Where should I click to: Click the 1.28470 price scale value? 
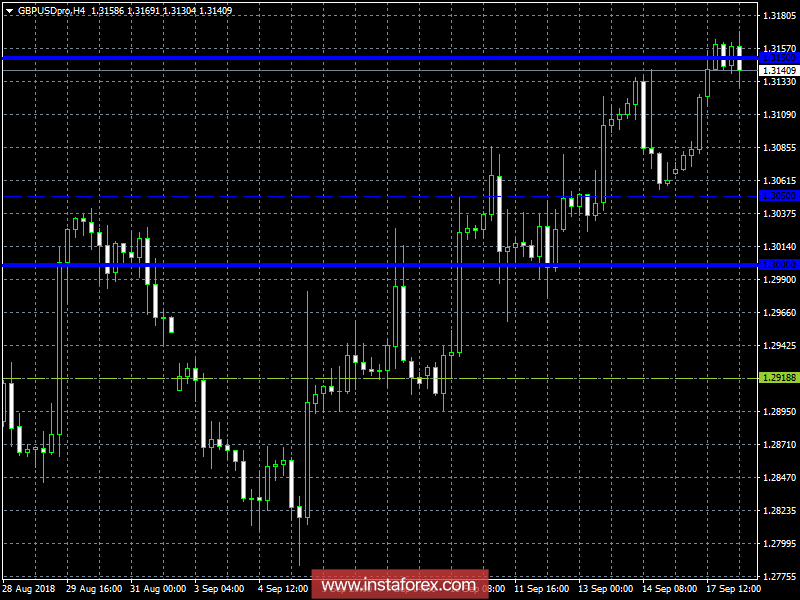click(779, 478)
